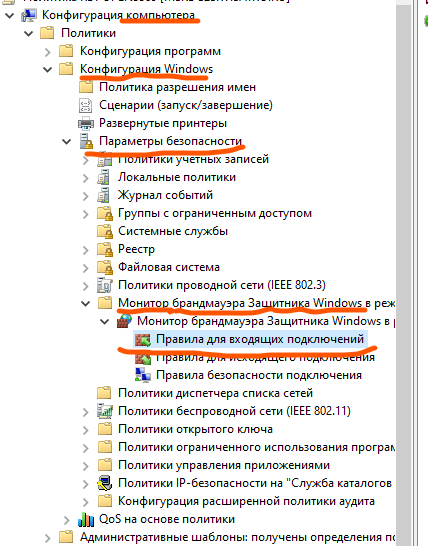The height and width of the screenshot is (546, 428).
Task: Expand the Реестр node
Action: (x=86, y=250)
